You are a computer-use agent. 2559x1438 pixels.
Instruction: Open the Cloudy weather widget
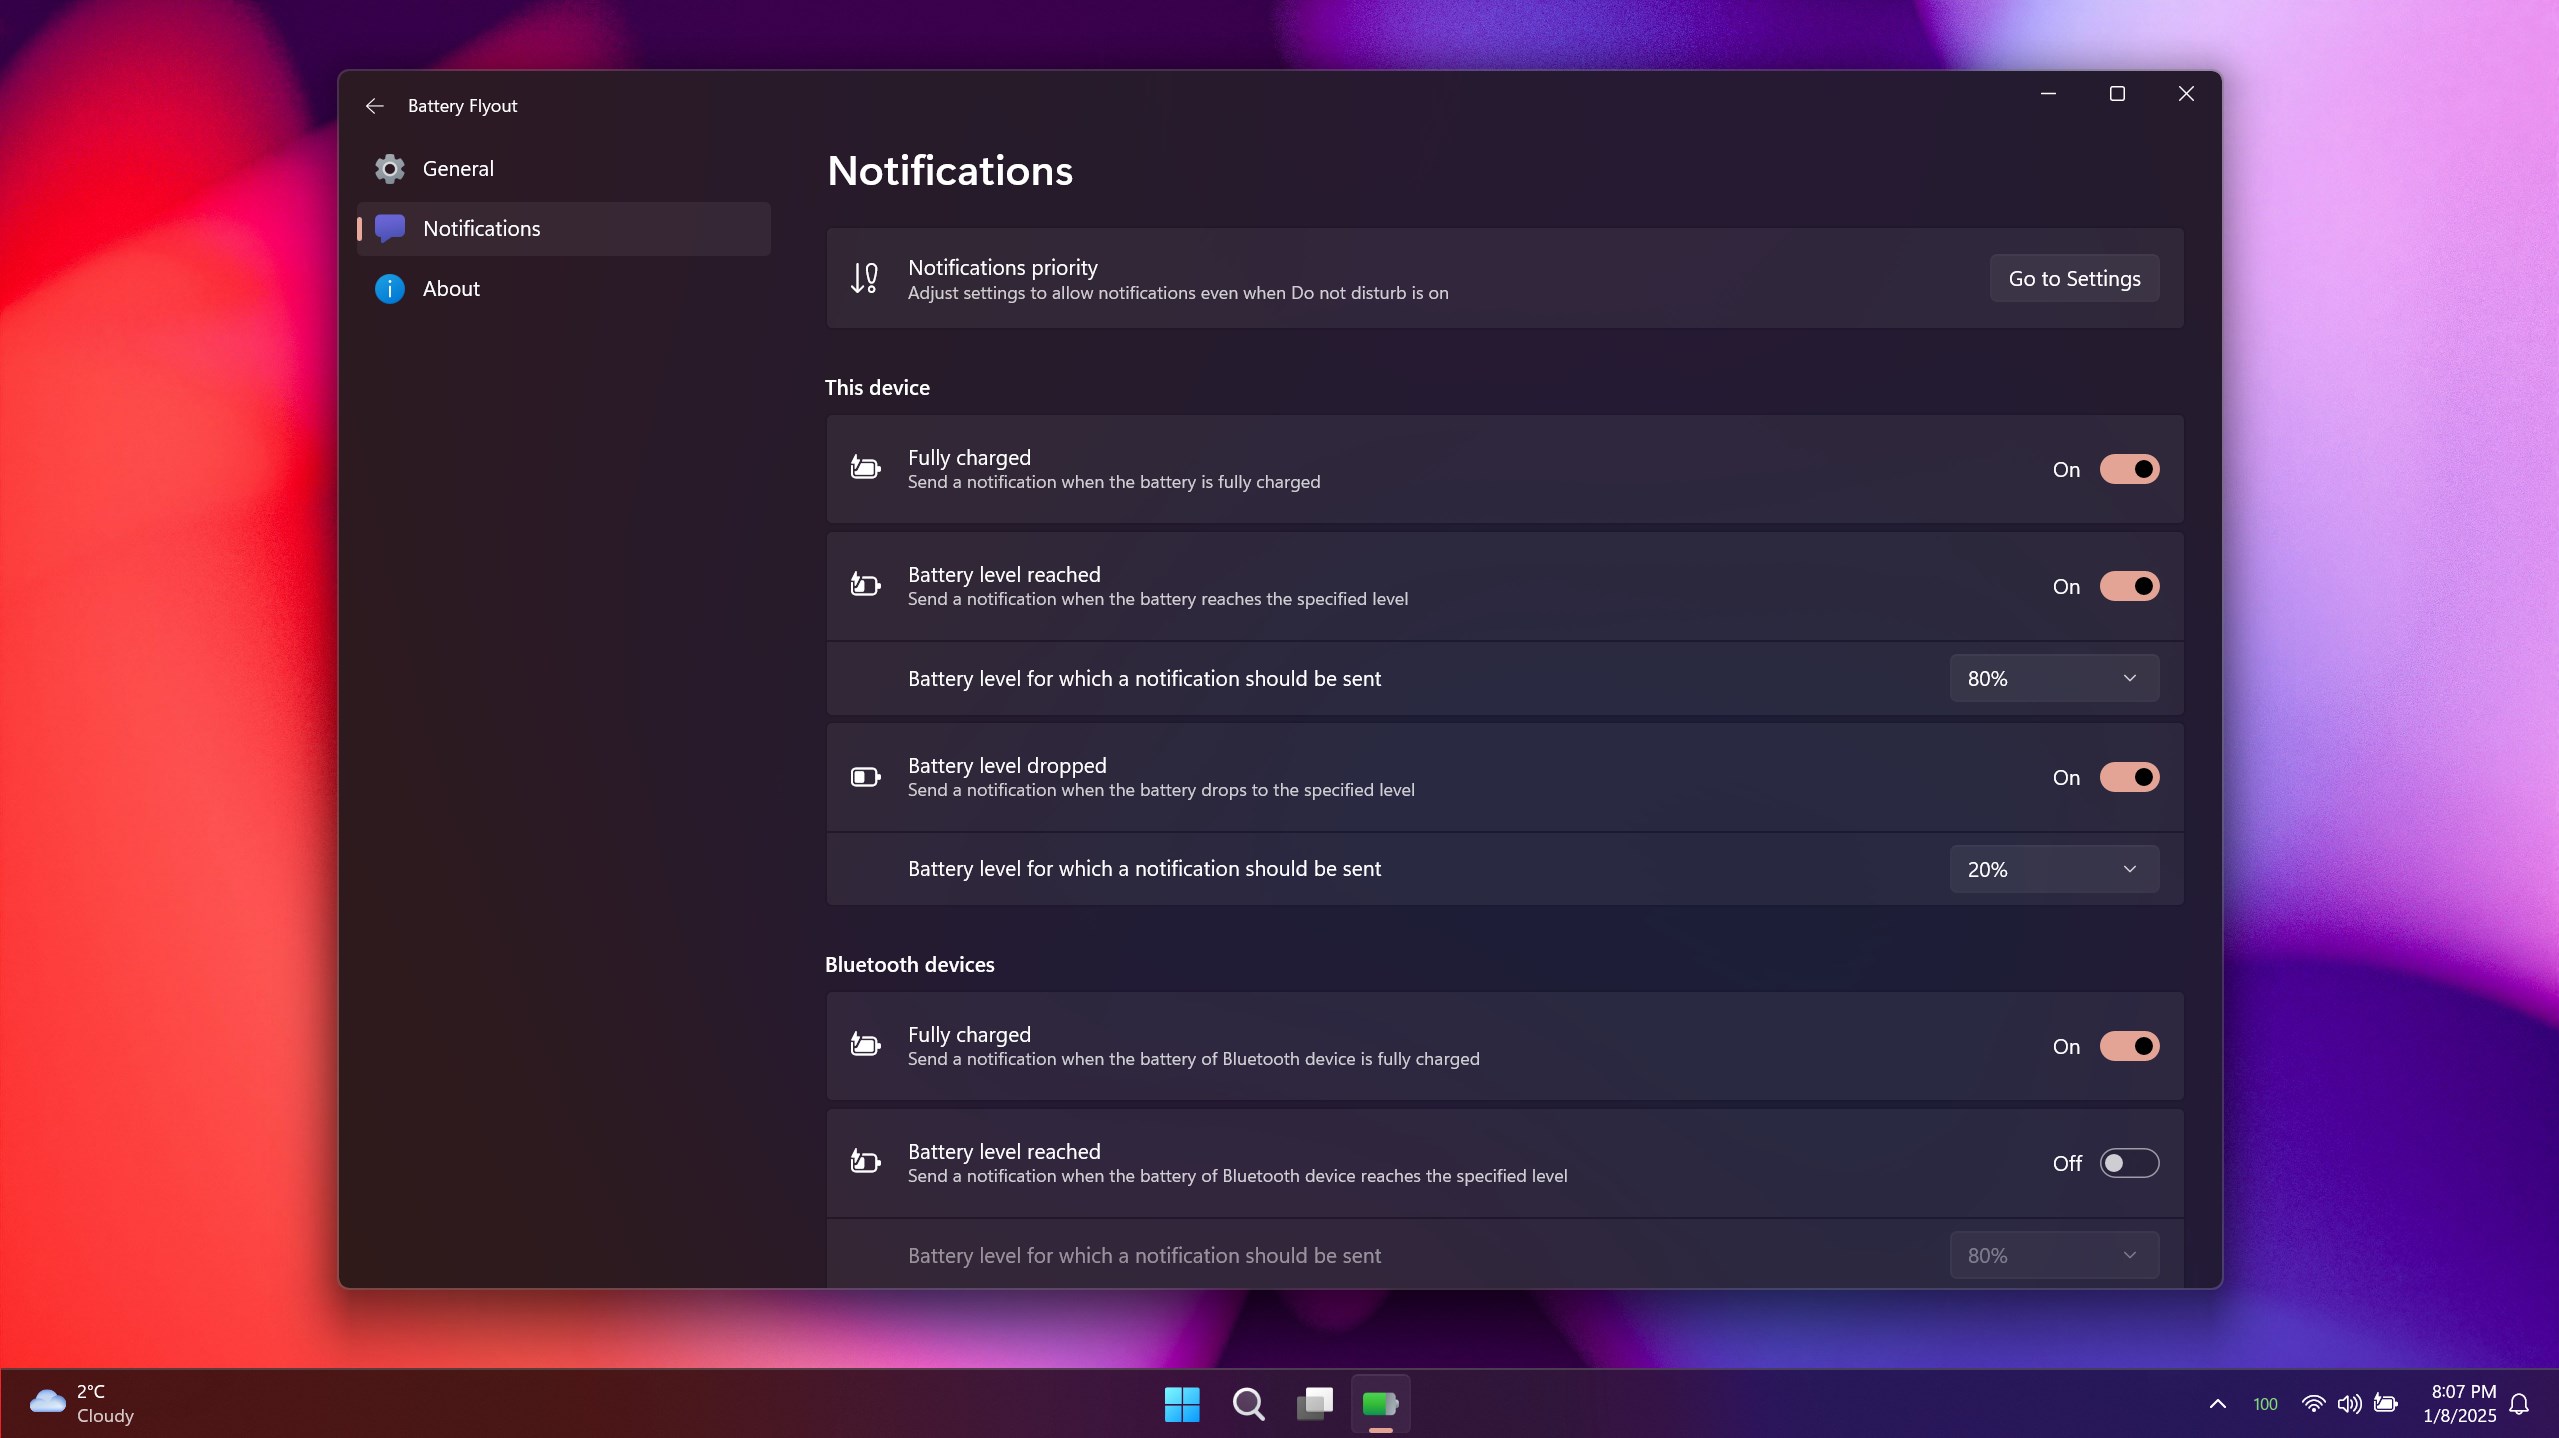click(82, 1404)
